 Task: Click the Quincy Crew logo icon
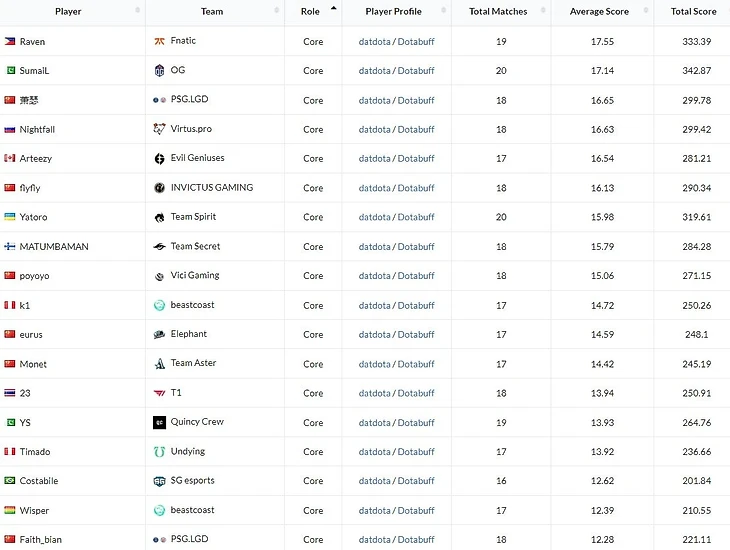coord(160,423)
